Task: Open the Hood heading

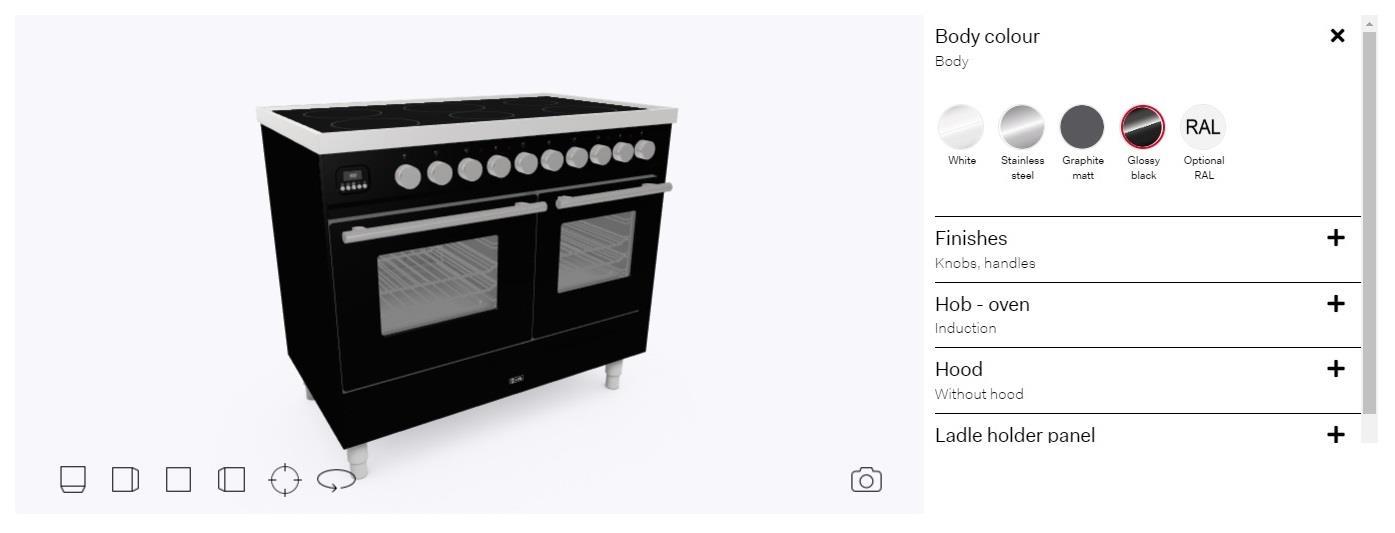Action: click(959, 369)
